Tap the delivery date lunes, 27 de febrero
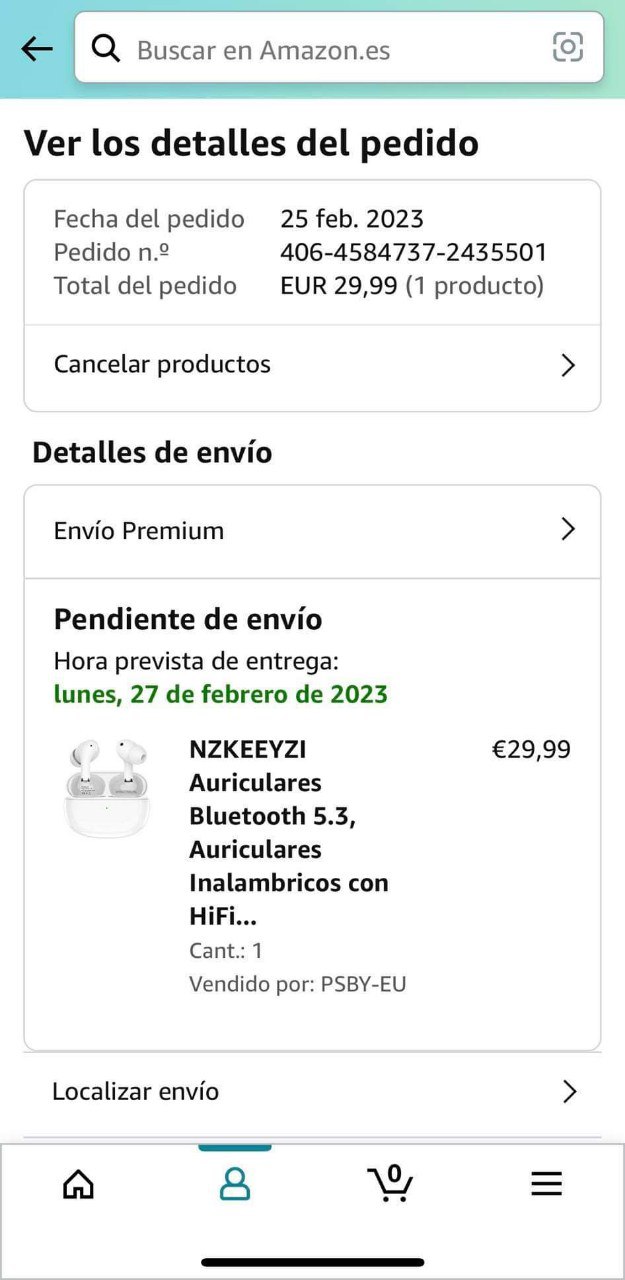The height and width of the screenshot is (1280, 625). point(220,694)
